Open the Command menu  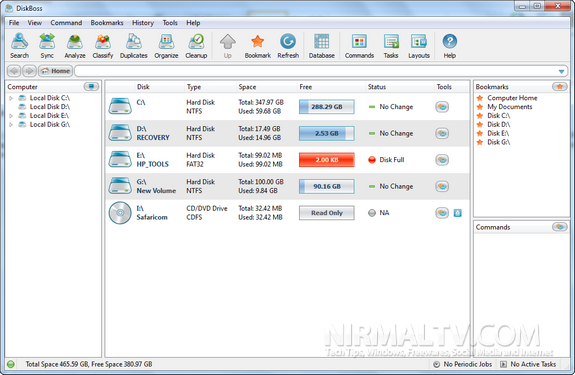66,23
